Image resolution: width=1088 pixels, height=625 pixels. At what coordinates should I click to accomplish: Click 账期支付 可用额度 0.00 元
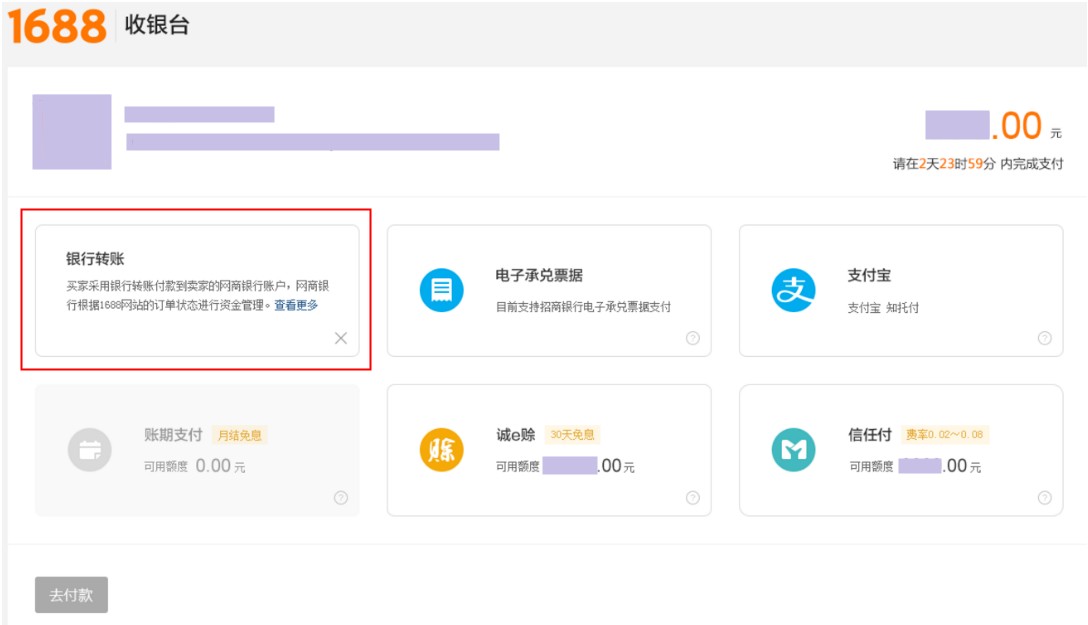click(x=194, y=466)
